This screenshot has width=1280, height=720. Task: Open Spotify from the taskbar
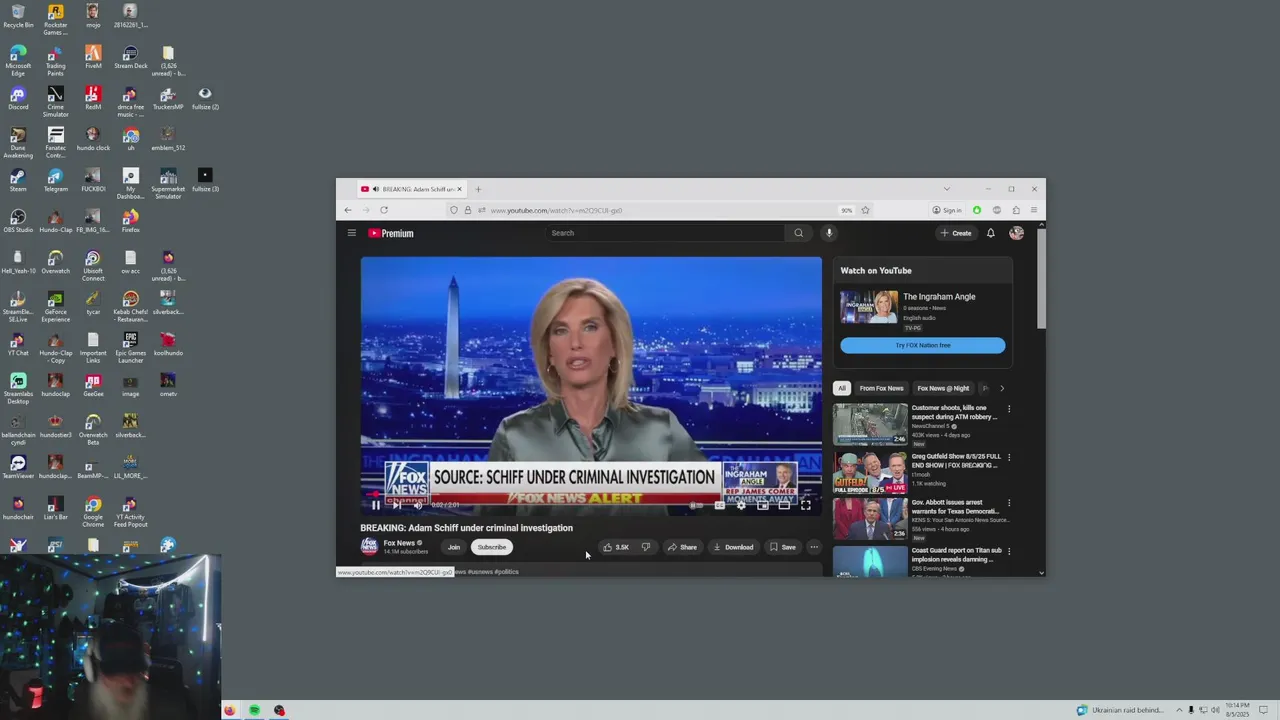pyautogui.click(x=254, y=710)
